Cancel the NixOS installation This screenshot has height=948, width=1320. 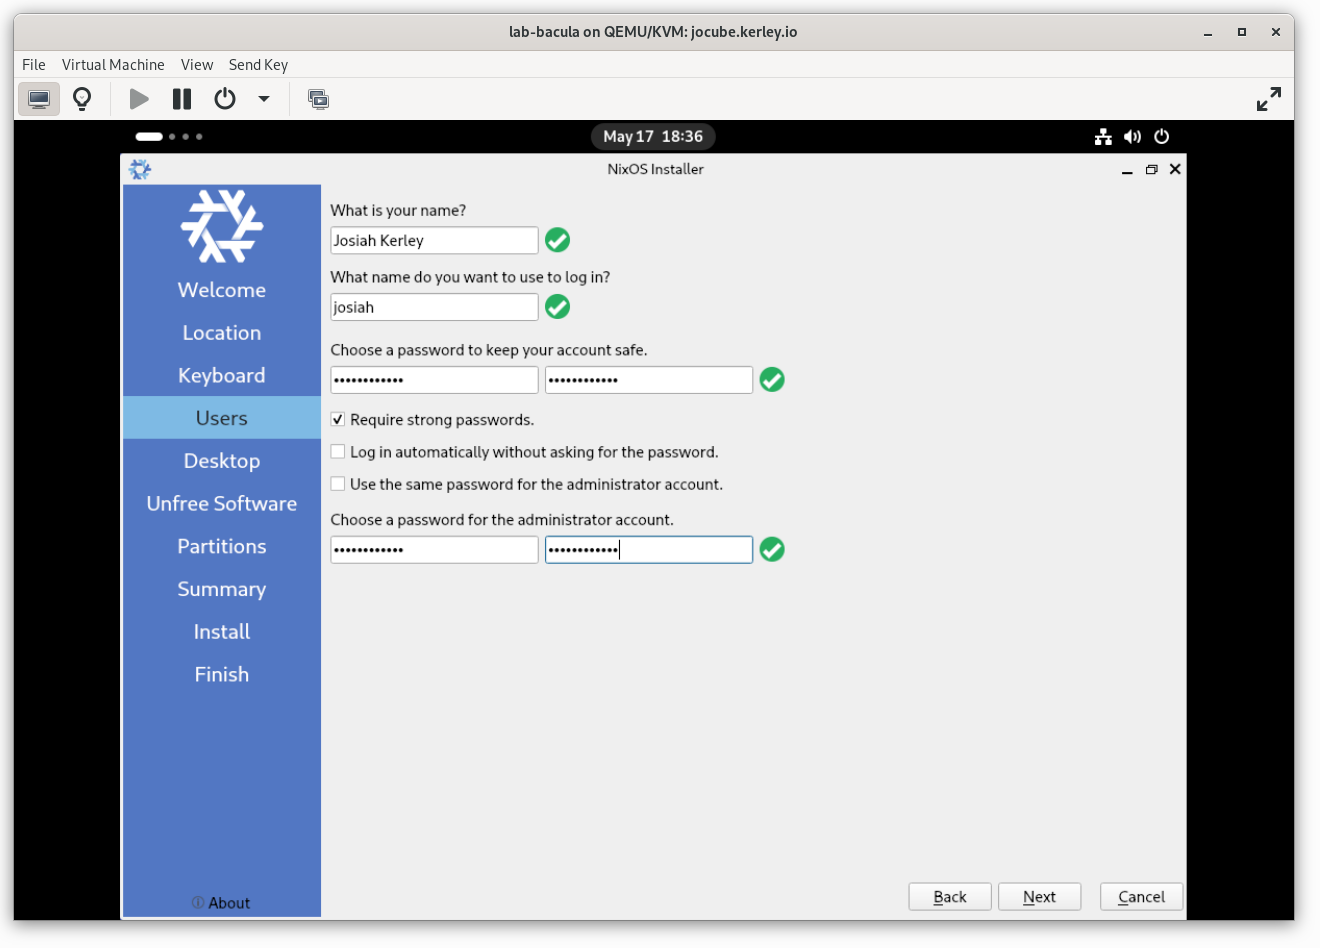tap(1141, 897)
